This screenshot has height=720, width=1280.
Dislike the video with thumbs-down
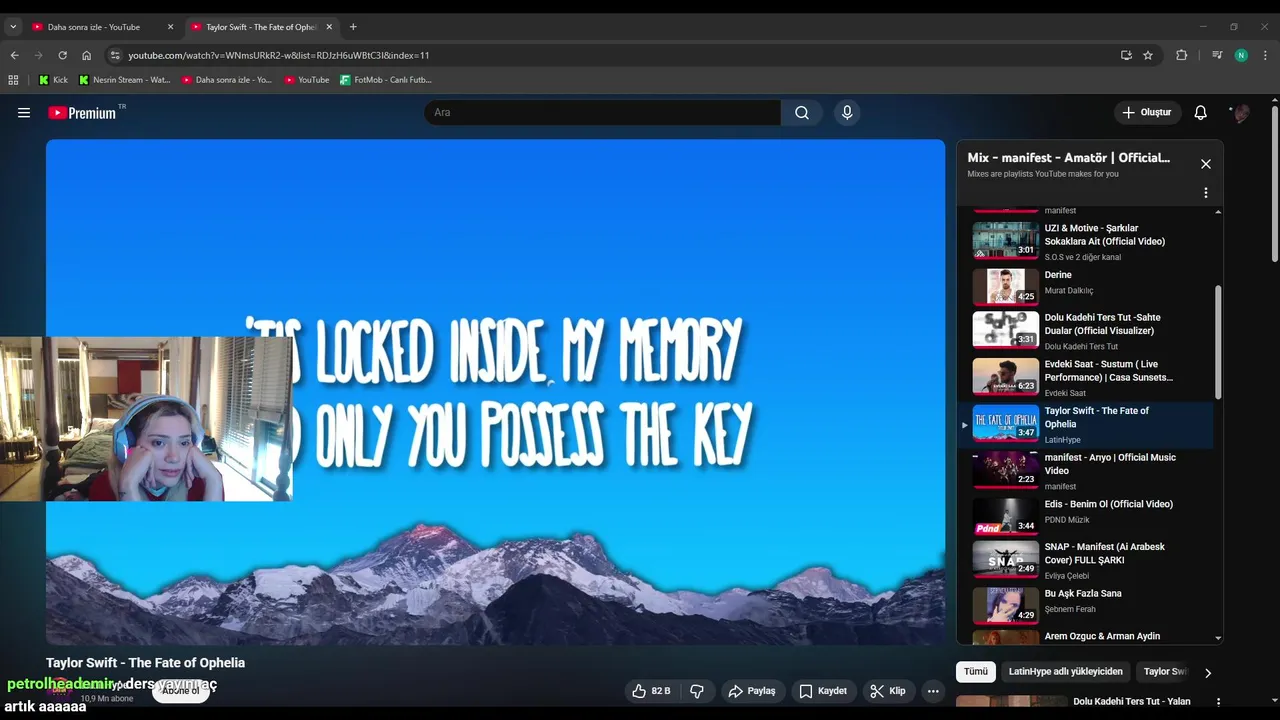(697, 691)
